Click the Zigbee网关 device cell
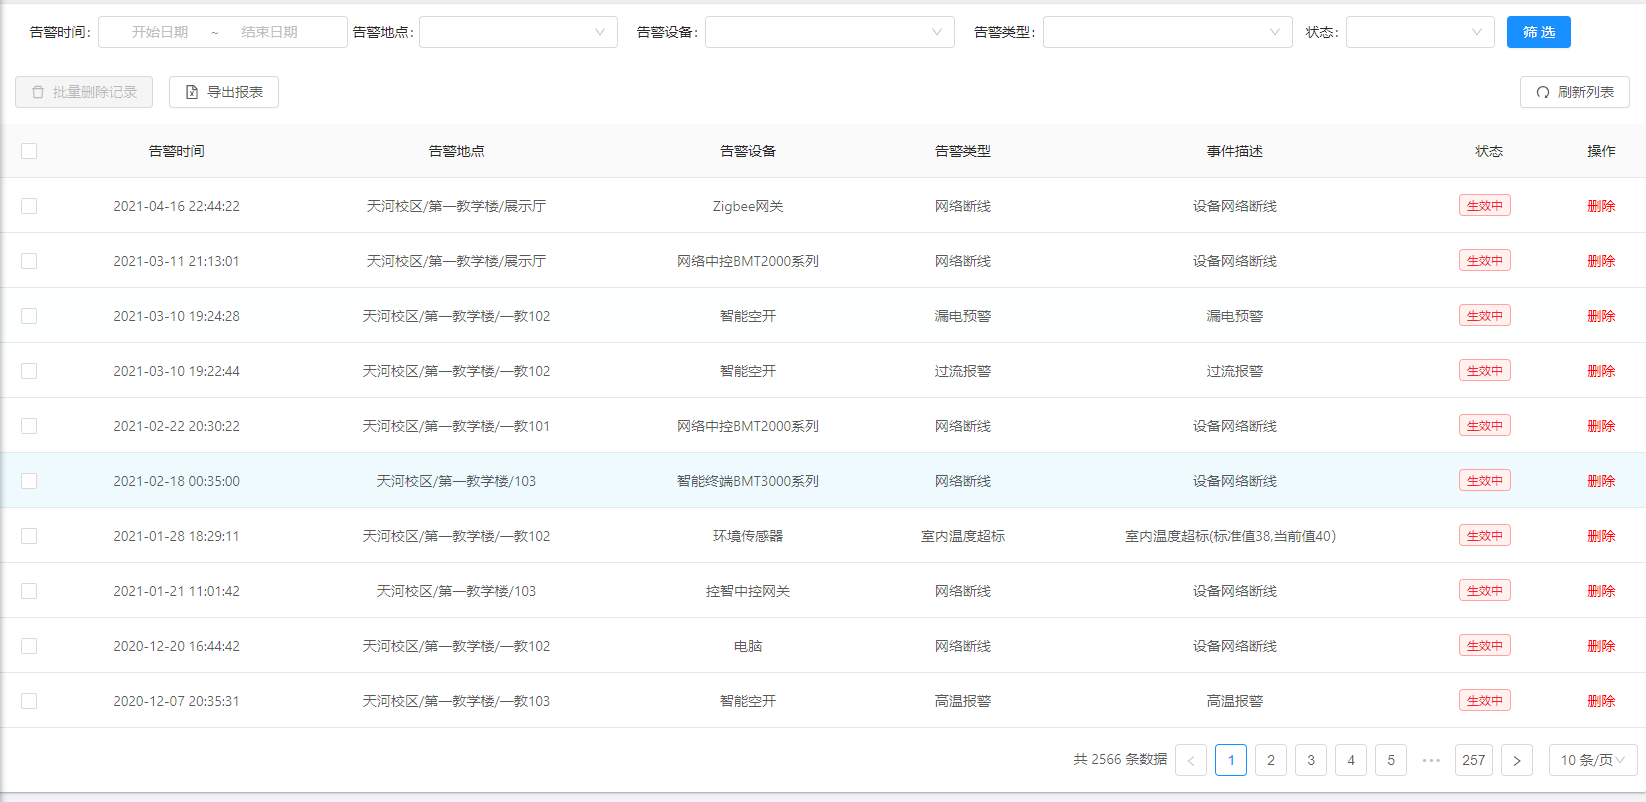1646x802 pixels. coord(748,206)
